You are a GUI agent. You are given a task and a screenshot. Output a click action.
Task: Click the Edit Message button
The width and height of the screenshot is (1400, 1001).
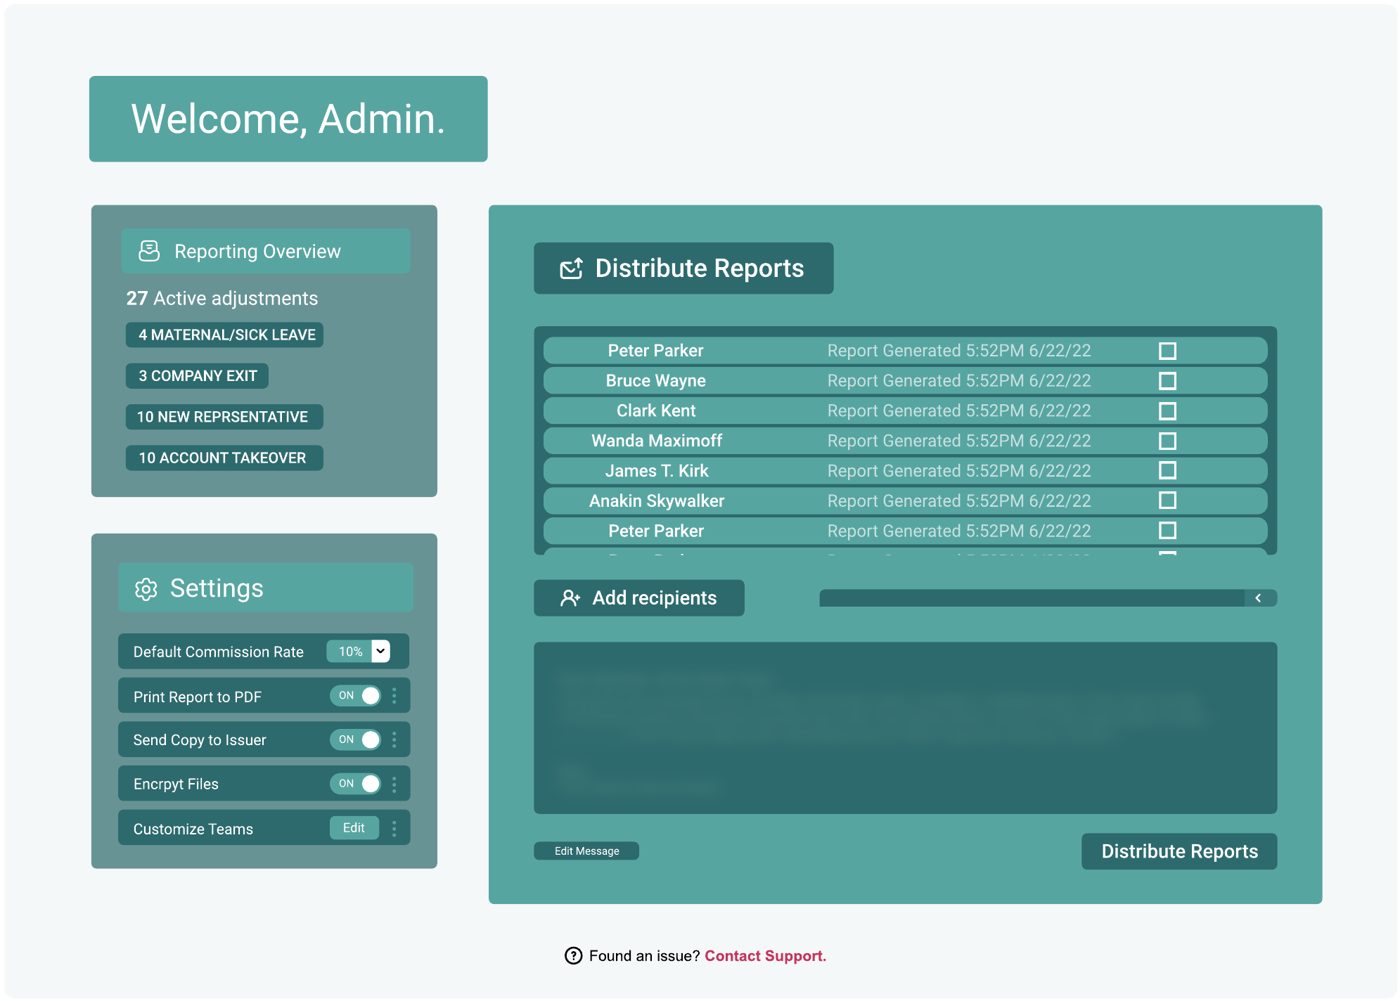586,851
